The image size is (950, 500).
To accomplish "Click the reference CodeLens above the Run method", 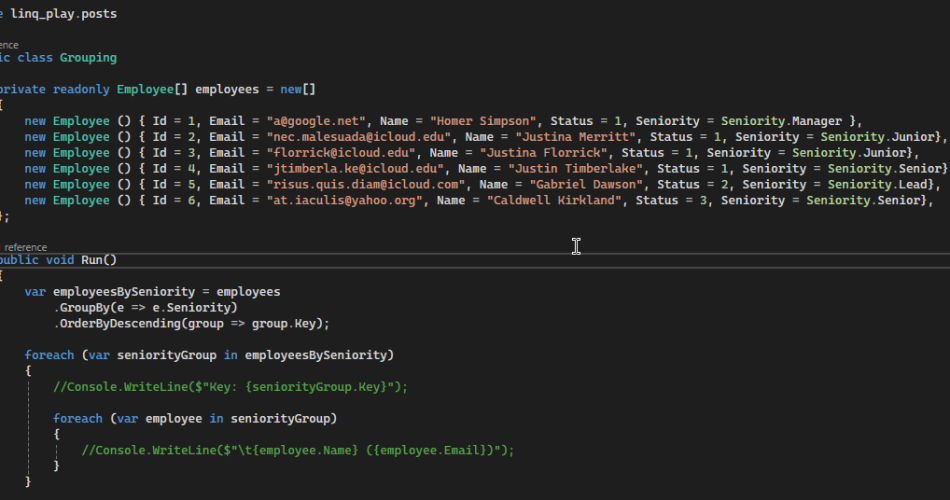I will (x=24, y=247).
